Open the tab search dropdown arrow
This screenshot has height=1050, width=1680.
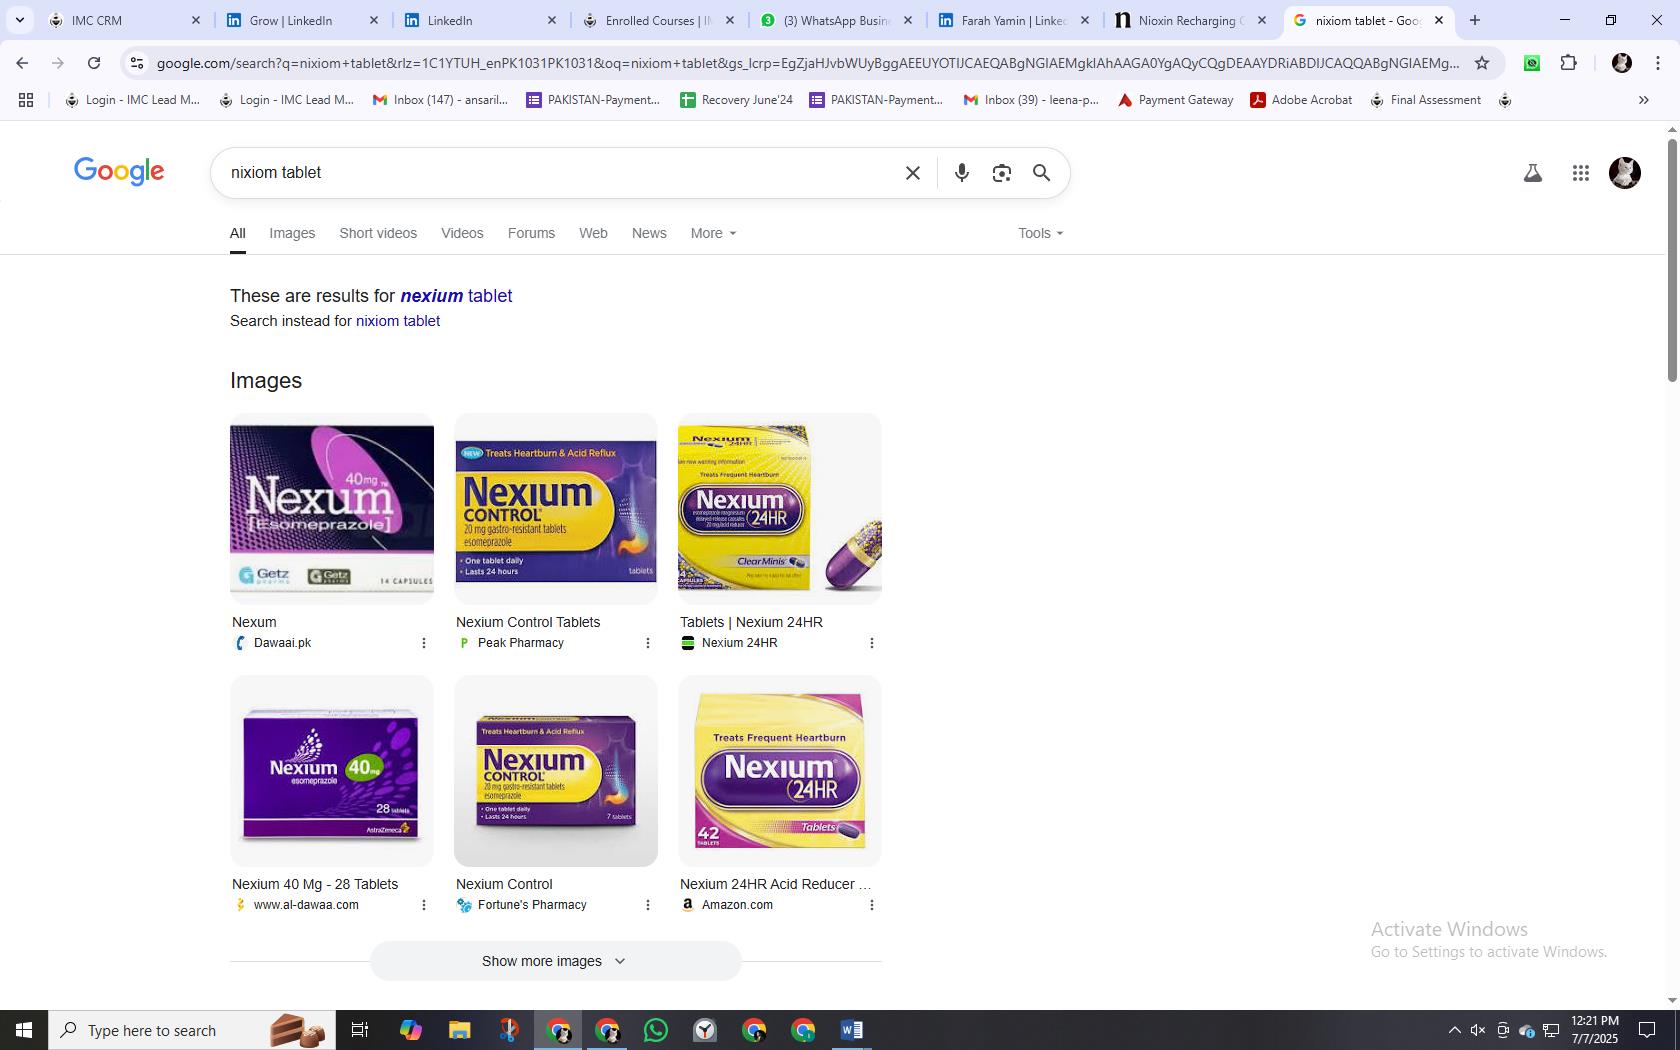pyautogui.click(x=20, y=20)
